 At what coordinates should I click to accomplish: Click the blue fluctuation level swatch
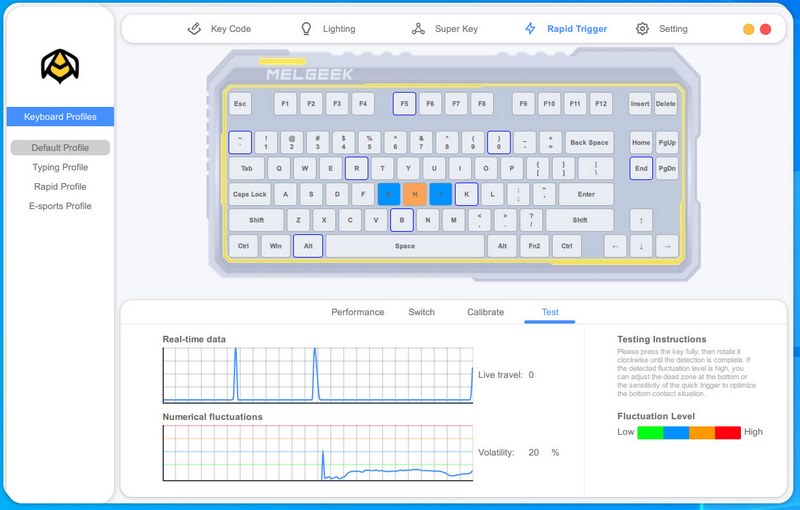coord(676,432)
